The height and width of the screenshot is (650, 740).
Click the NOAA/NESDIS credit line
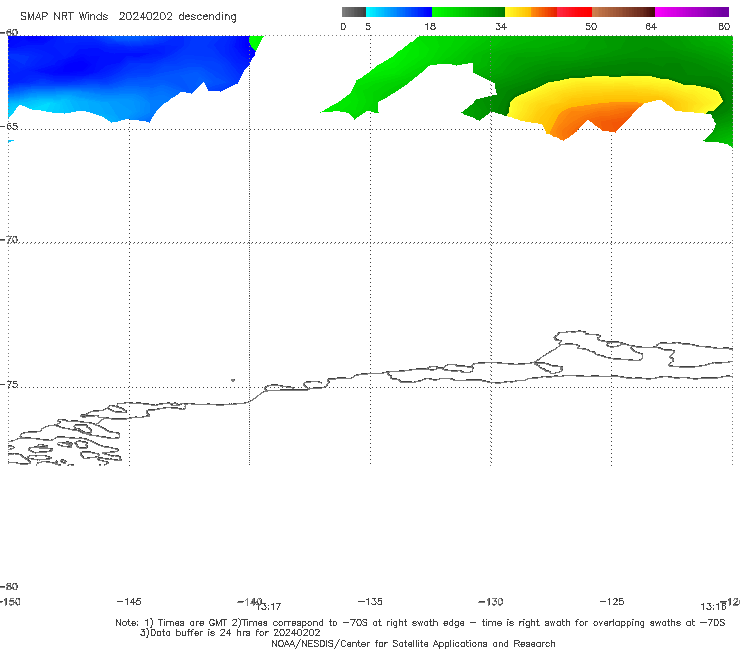413,643
